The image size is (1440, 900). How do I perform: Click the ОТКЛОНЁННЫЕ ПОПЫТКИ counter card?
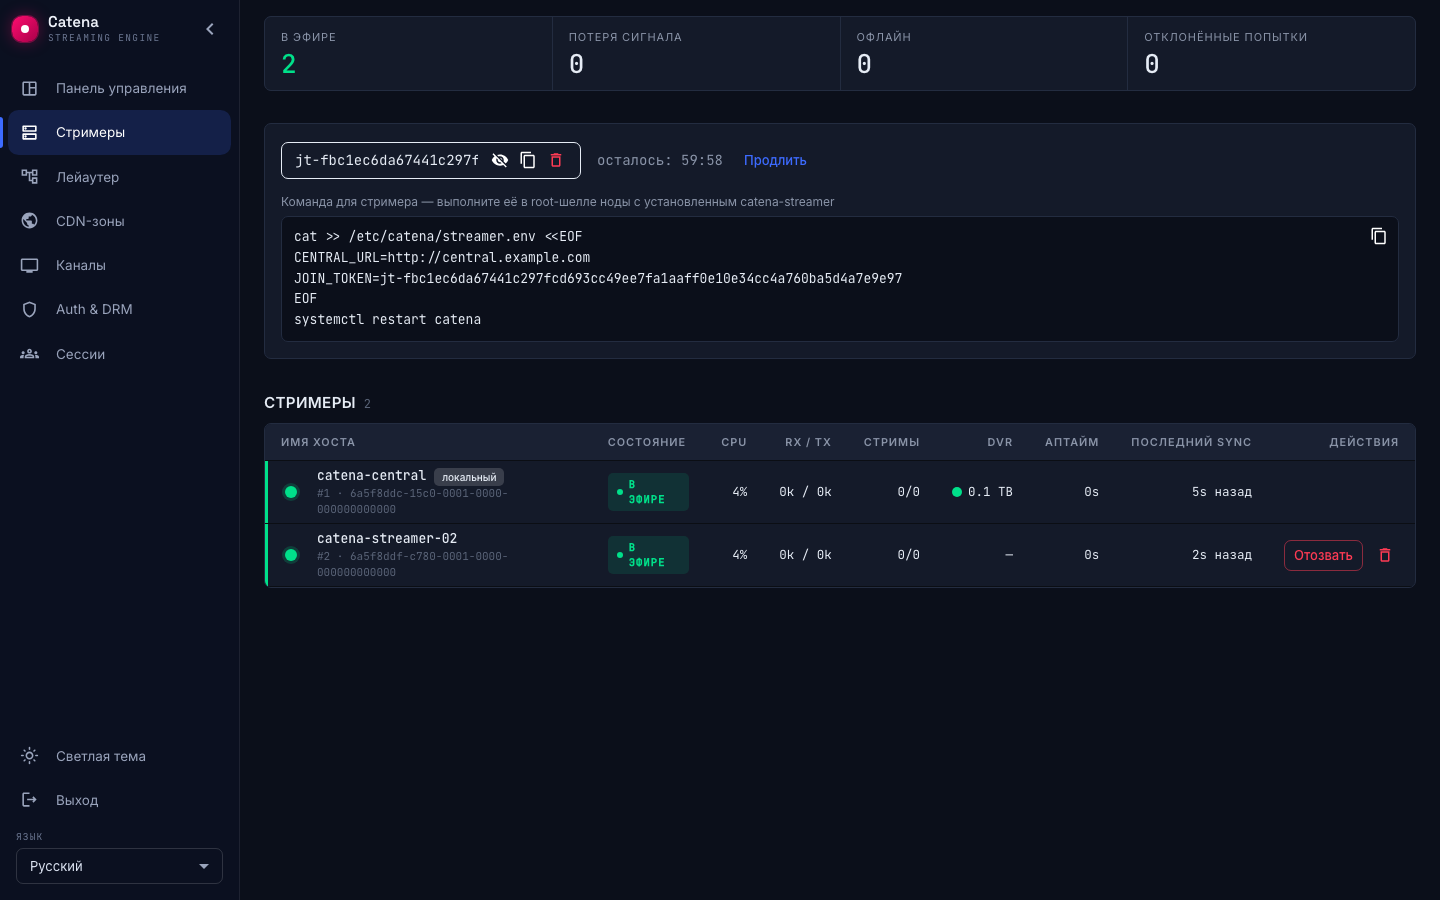pos(1271,54)
